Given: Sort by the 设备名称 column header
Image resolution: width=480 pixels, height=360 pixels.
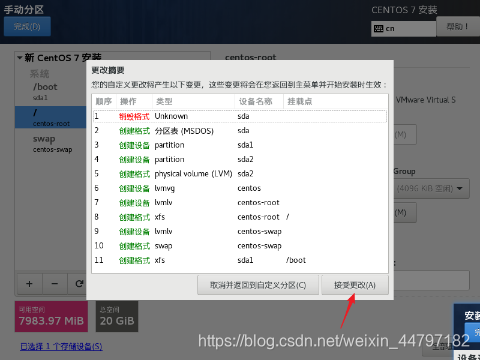Looking at the screenshot, I should pos(259,101).
